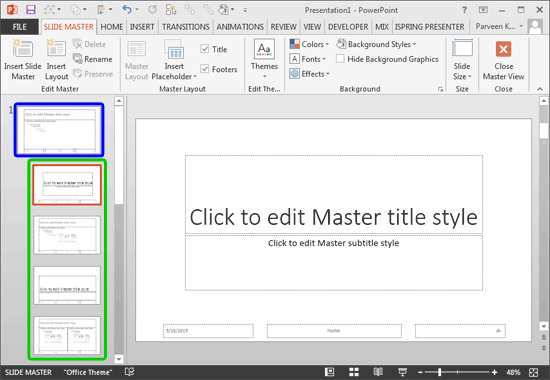Toggle the Title checkbox

(x=204, y=49)
